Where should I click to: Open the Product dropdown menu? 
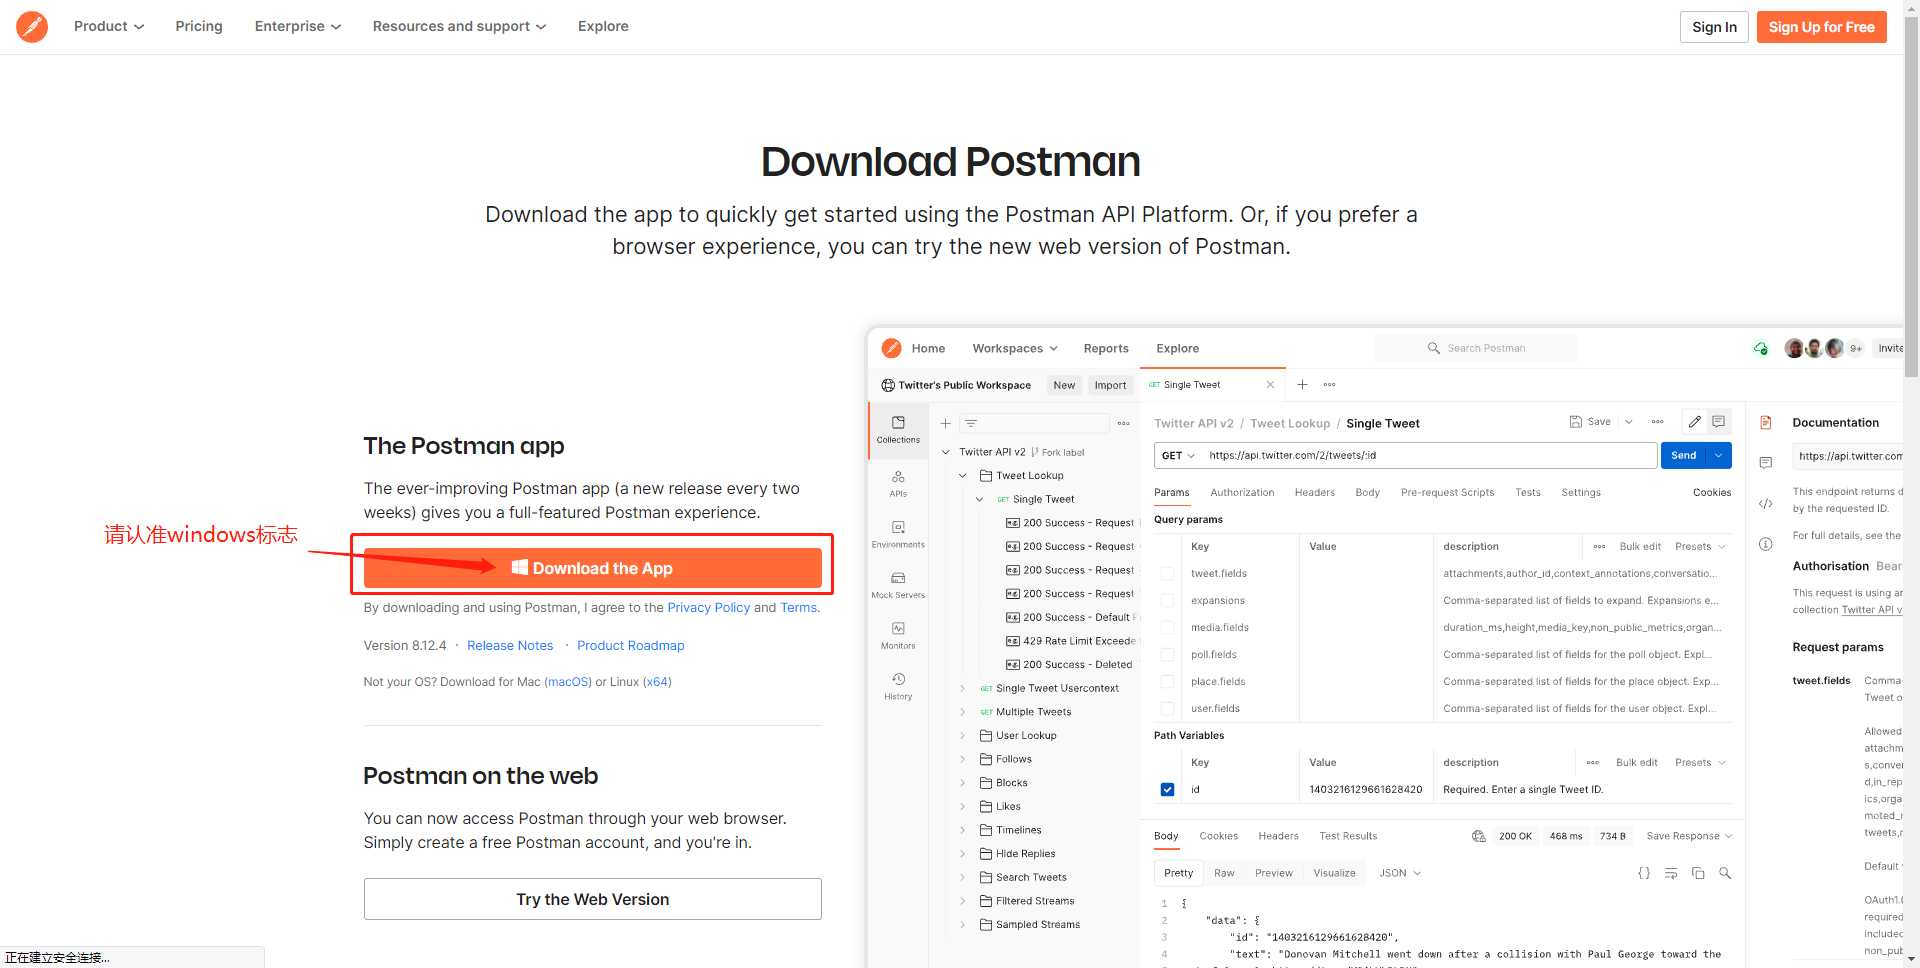(109, 26)
